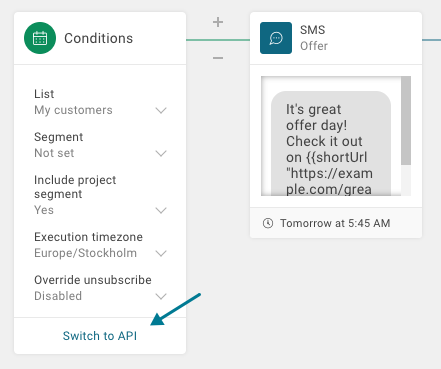Click the clock icon next to Tomorrow

point(268,223)
